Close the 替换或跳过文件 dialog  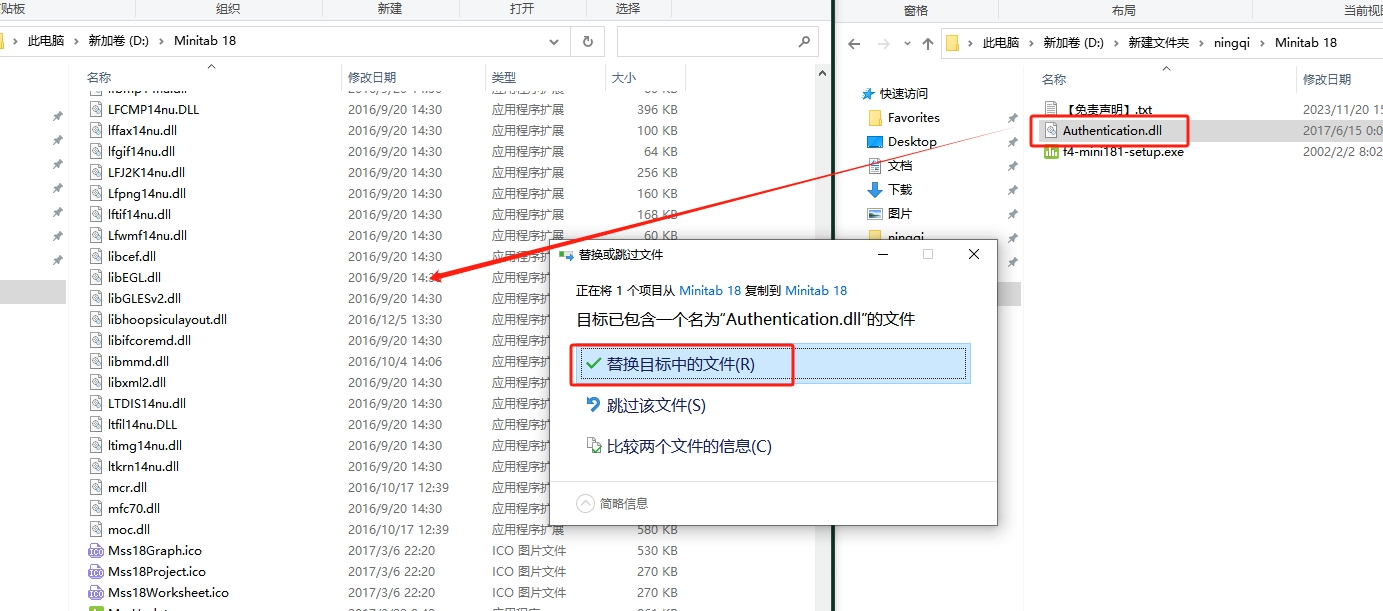coord(974,254)
